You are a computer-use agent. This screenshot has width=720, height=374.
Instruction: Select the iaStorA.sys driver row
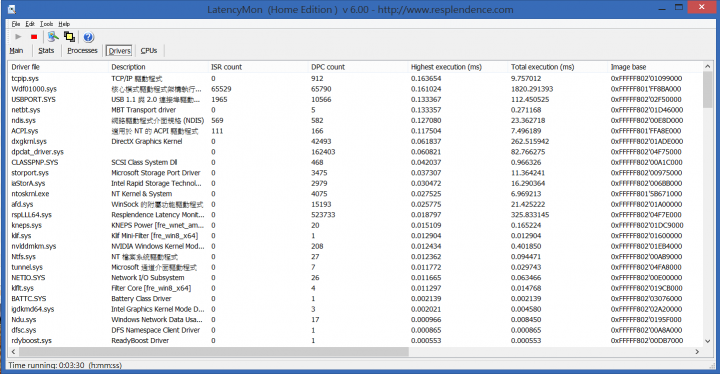click(355, 183)
